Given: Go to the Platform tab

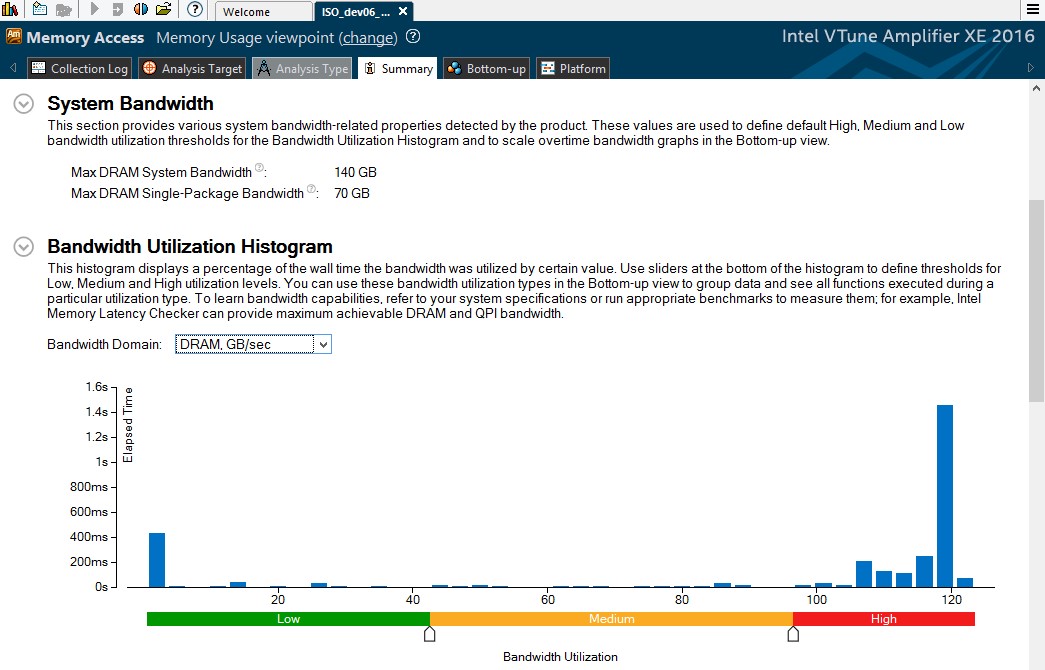Looking at the screenshot, I should click(x=573, y=69).
